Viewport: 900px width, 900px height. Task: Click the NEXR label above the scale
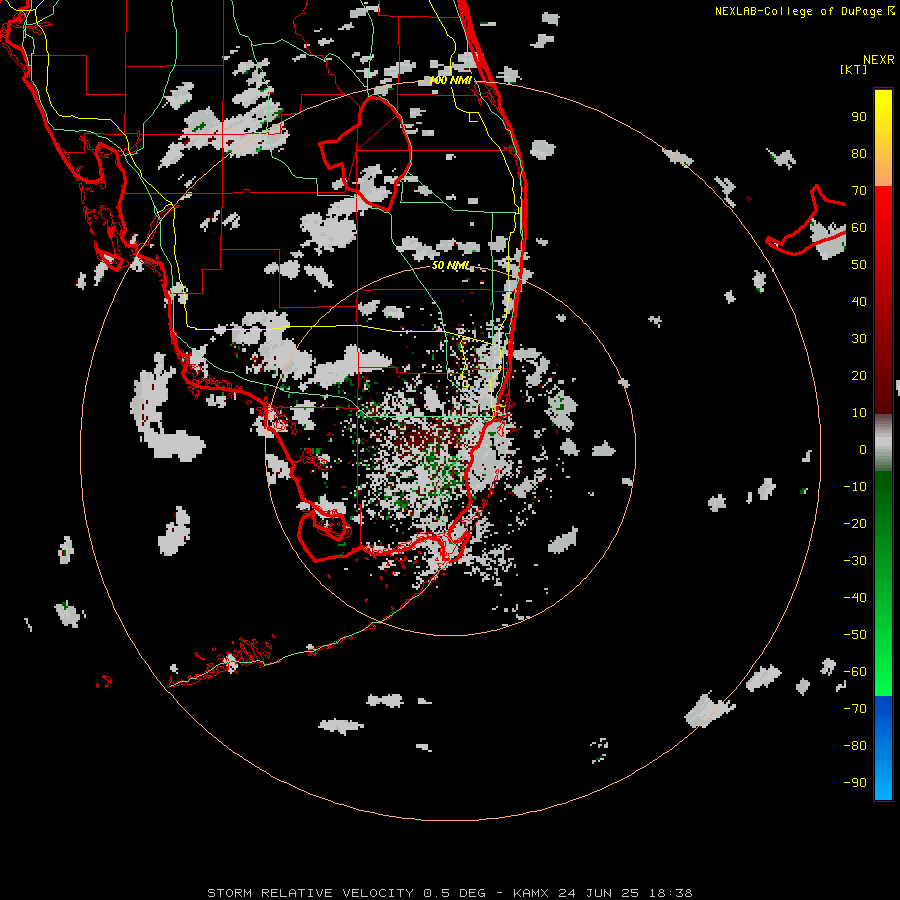point(879,60)
